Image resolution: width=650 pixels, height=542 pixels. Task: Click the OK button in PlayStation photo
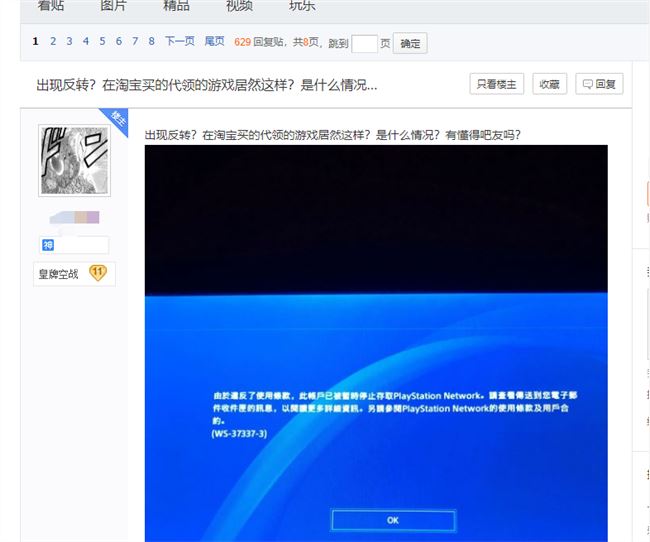point(393,520)
